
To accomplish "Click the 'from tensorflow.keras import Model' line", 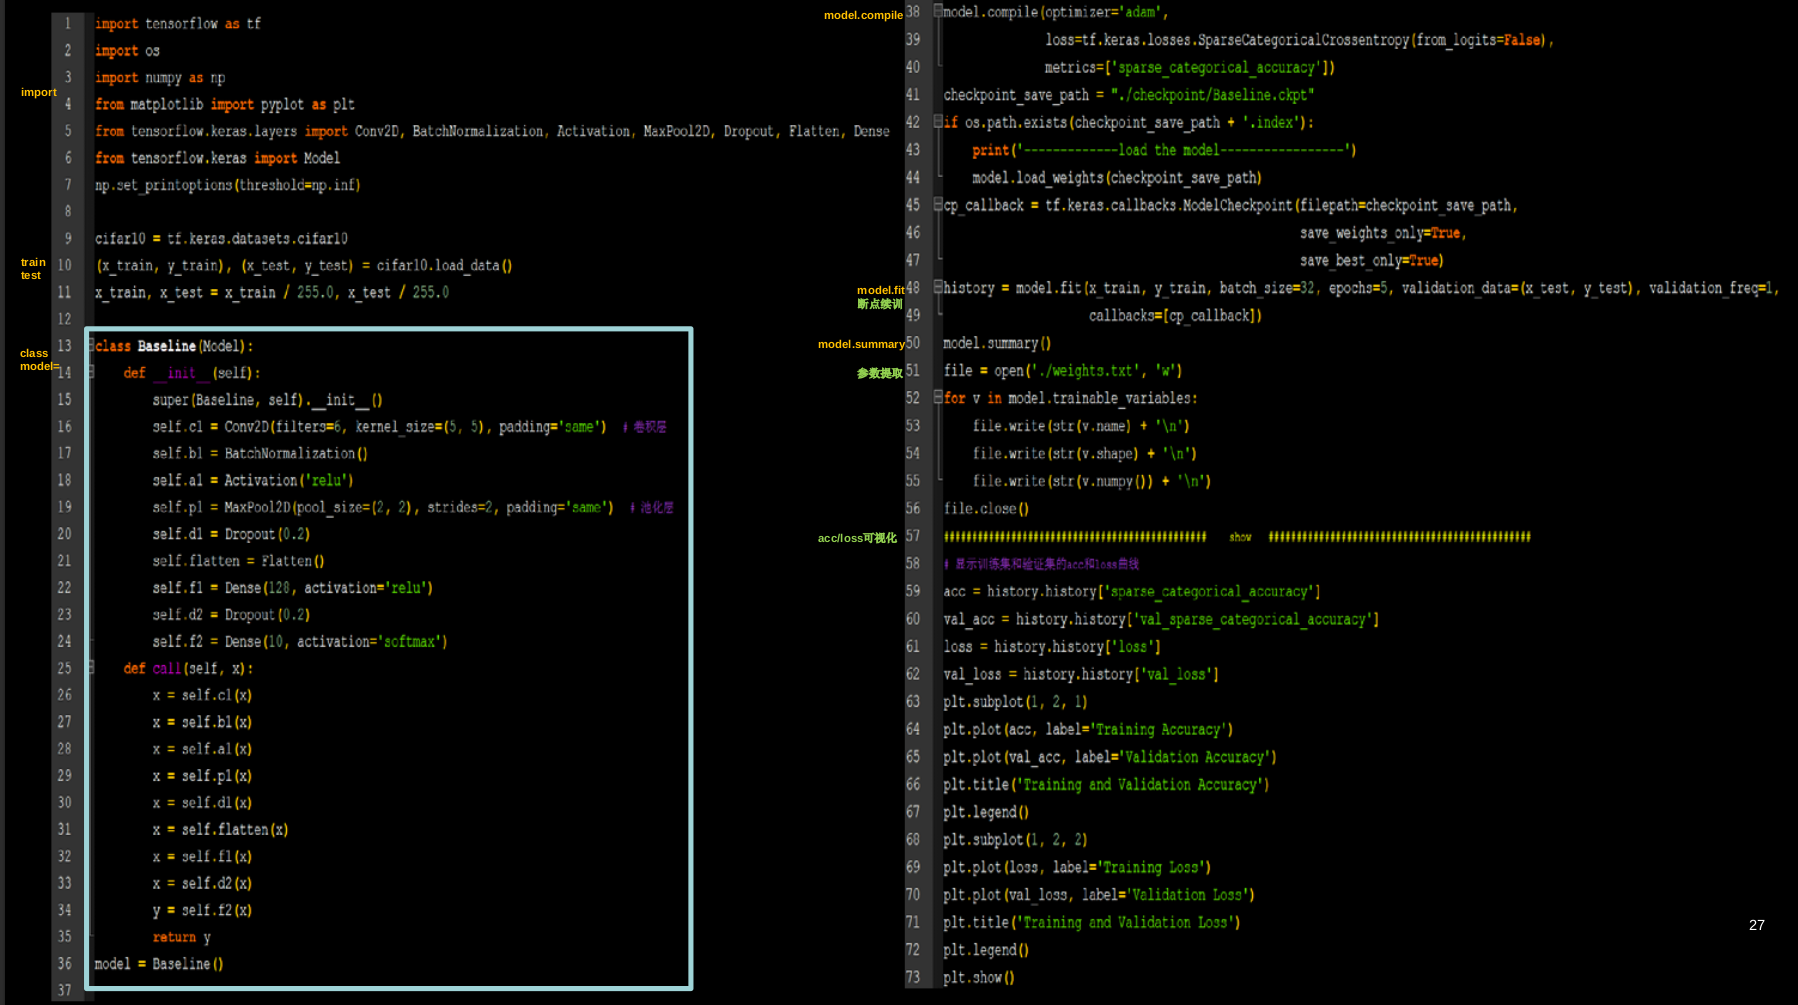I will click(218, 158).
